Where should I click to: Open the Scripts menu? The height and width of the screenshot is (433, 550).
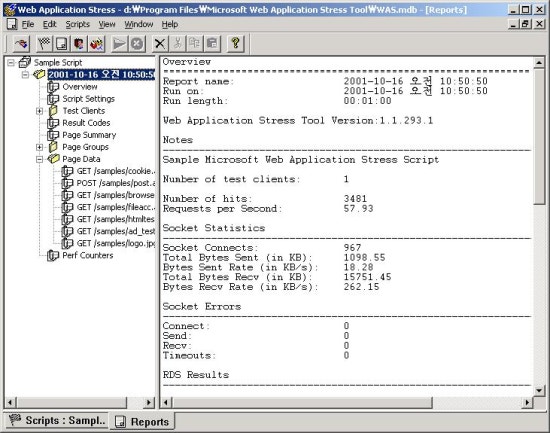(78, 24)
